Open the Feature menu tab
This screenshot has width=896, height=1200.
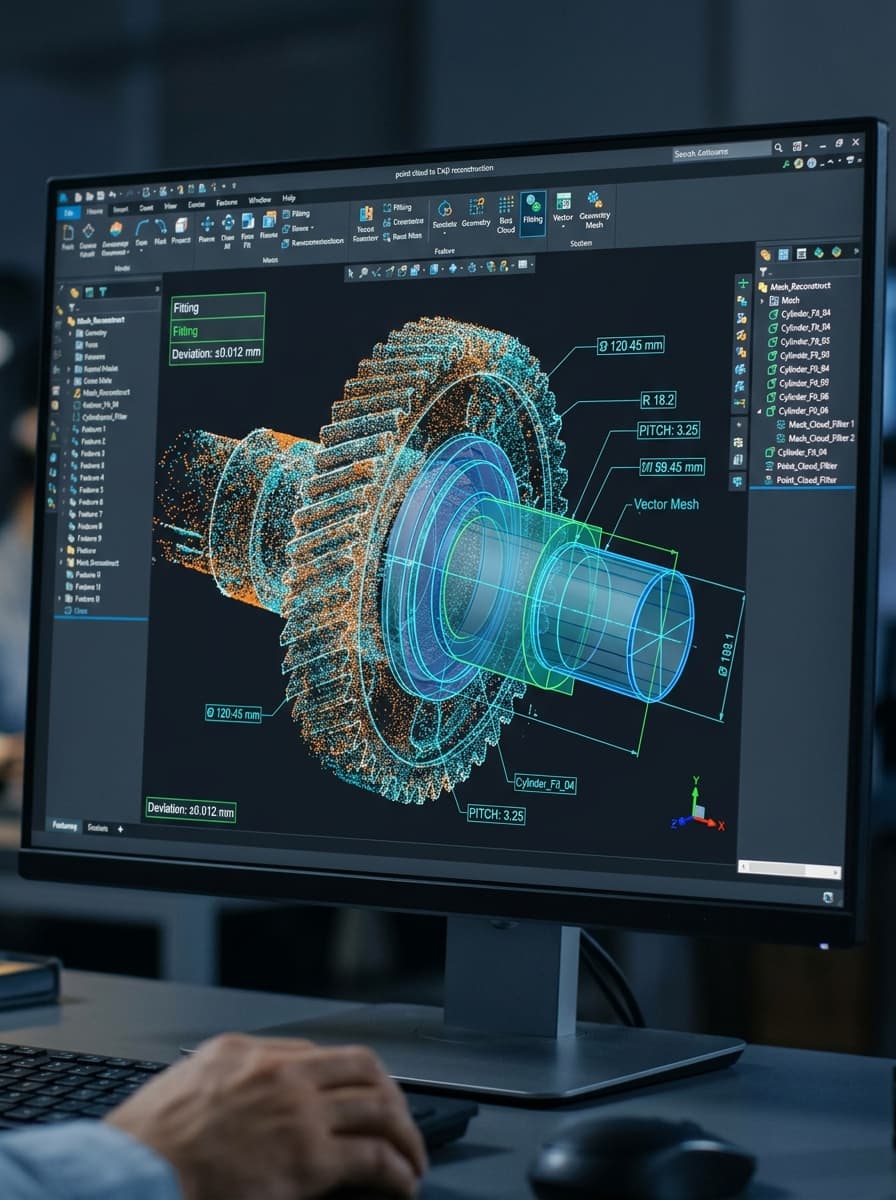coord(227,203)
